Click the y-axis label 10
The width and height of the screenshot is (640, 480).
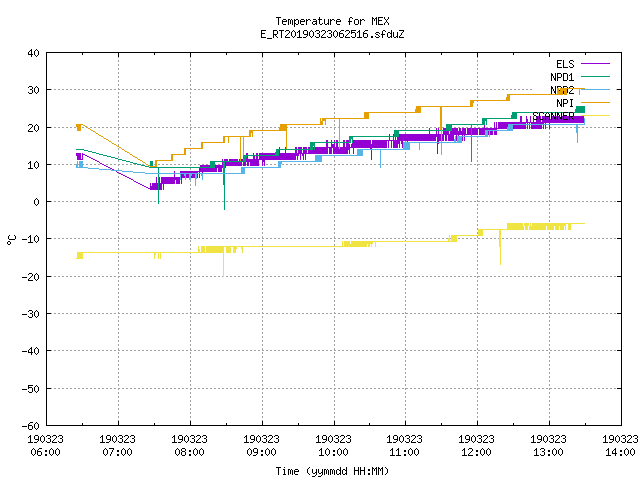(33, 165)
